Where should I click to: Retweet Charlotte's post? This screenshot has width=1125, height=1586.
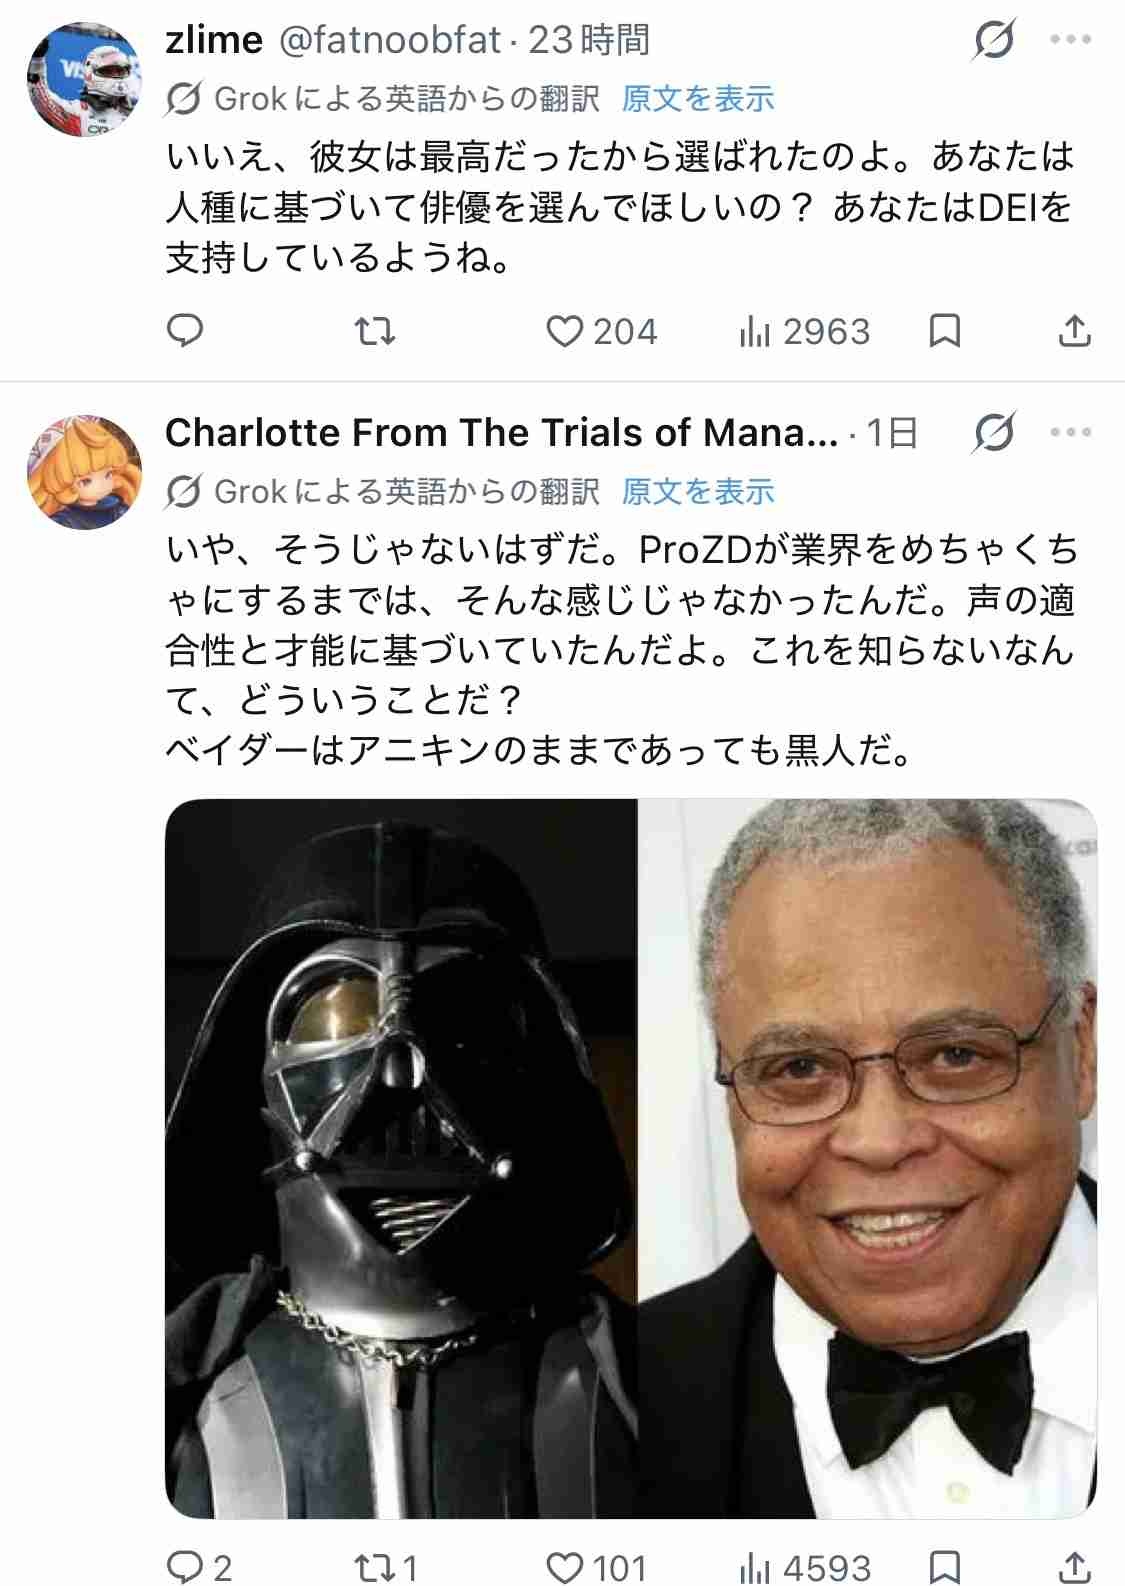point(386,1565)
